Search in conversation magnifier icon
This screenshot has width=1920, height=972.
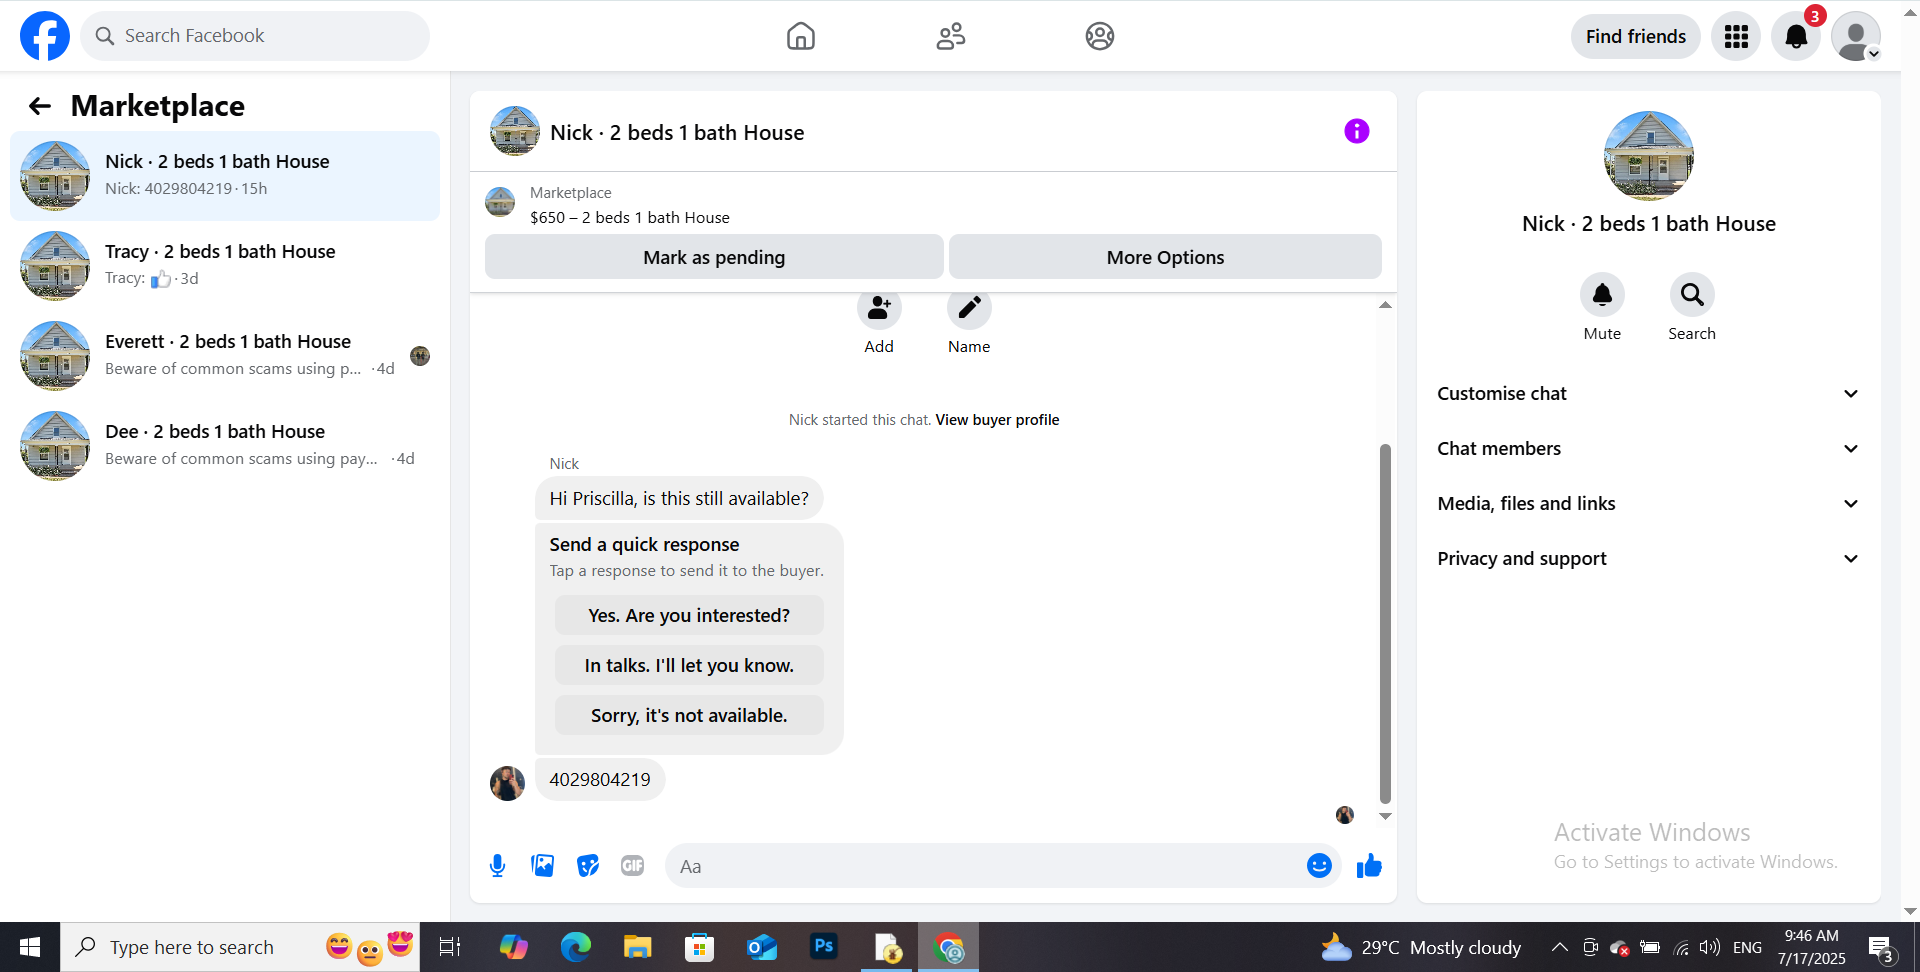[1692, 295]
